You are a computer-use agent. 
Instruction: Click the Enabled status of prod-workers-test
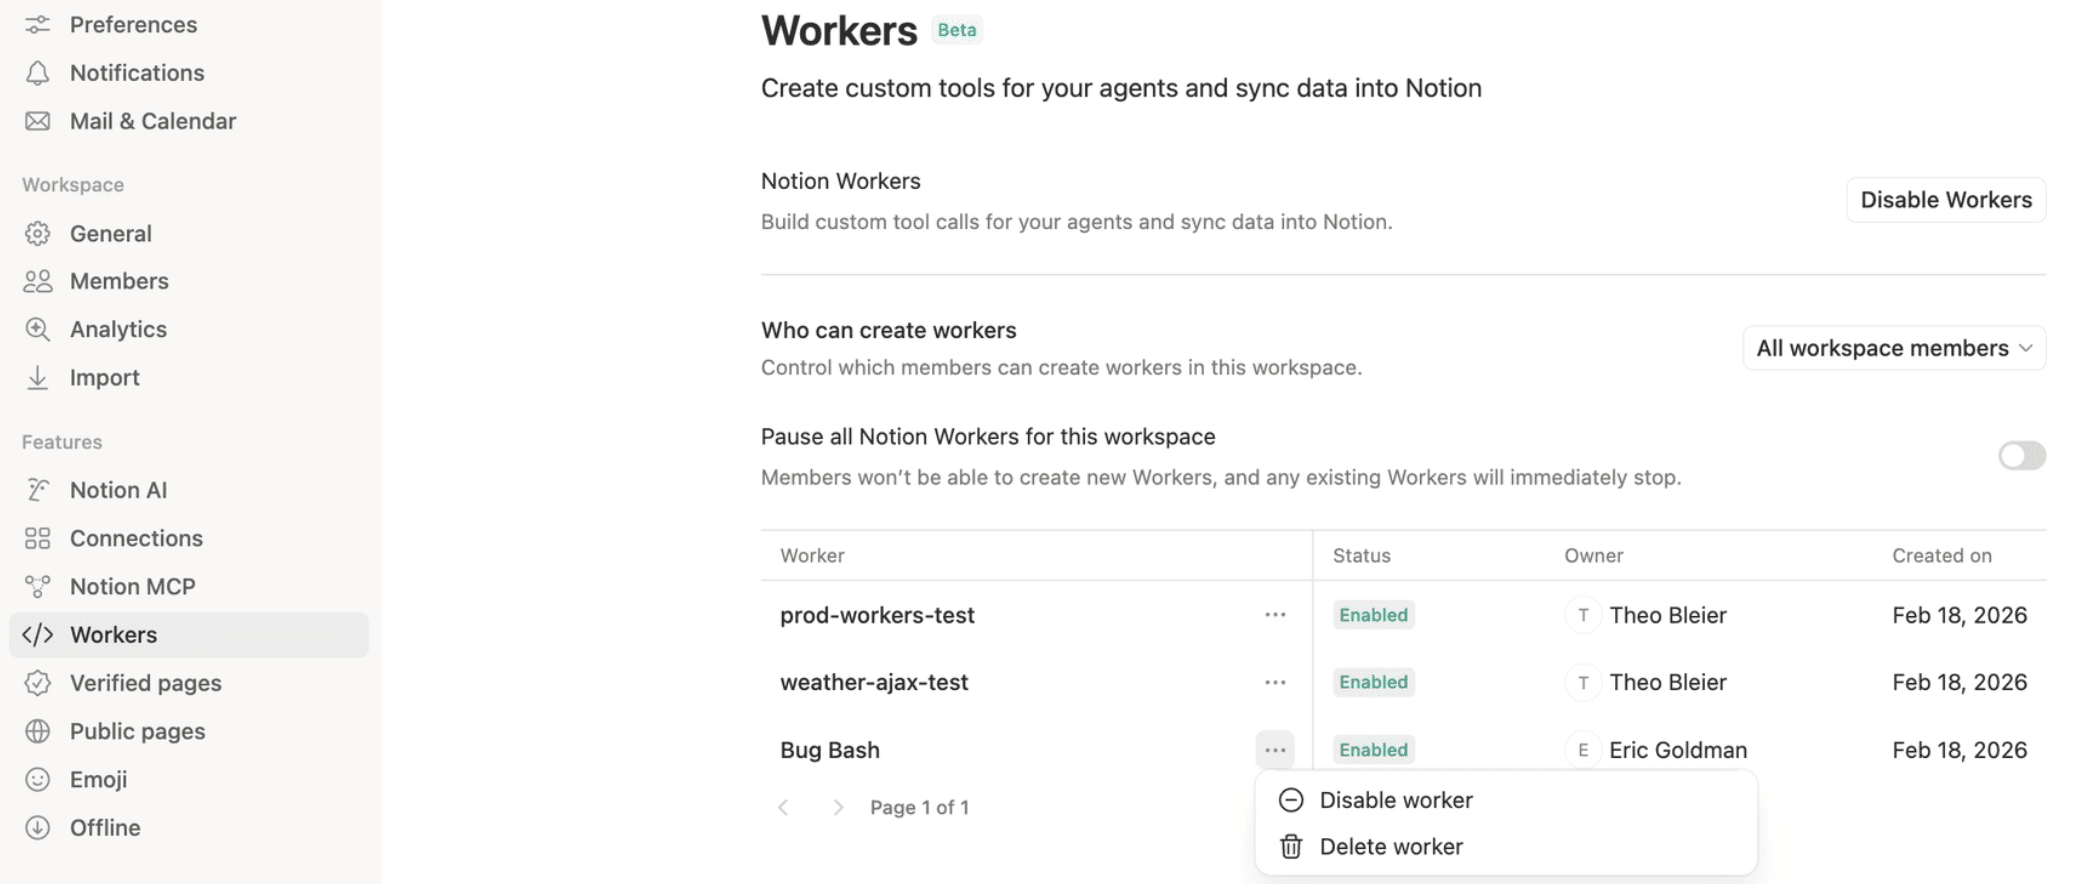1373,615
